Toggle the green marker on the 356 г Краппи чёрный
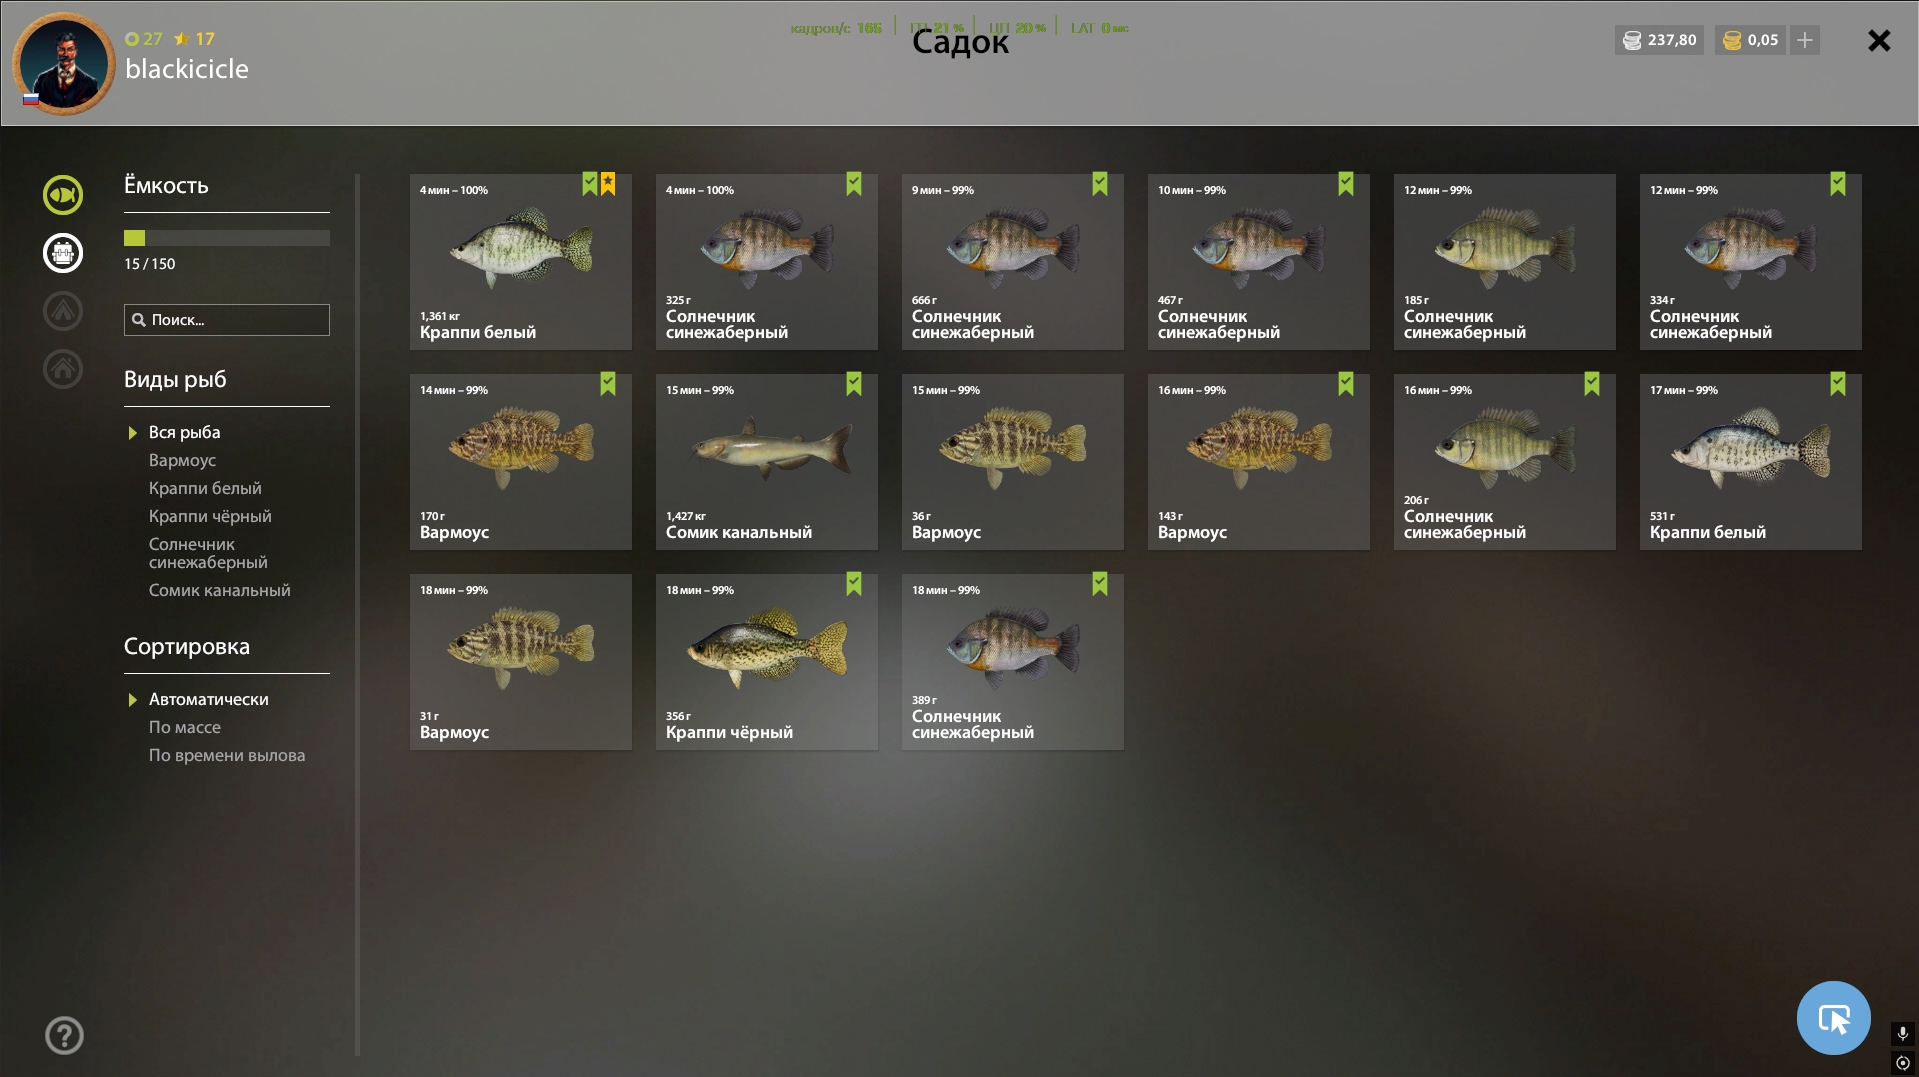This screenshot has width=1919, height=1077. pos(854,584)
